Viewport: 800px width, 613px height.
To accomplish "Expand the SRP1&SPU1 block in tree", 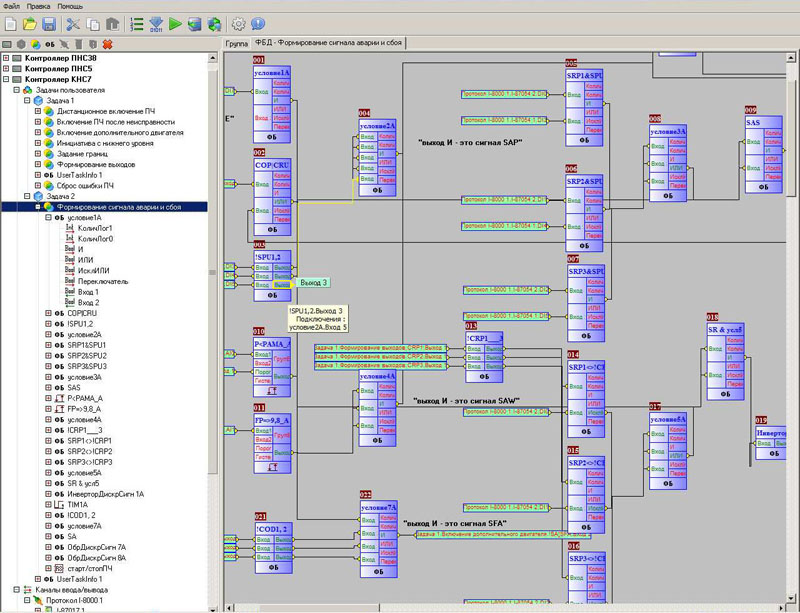I will tap(48, 345).
